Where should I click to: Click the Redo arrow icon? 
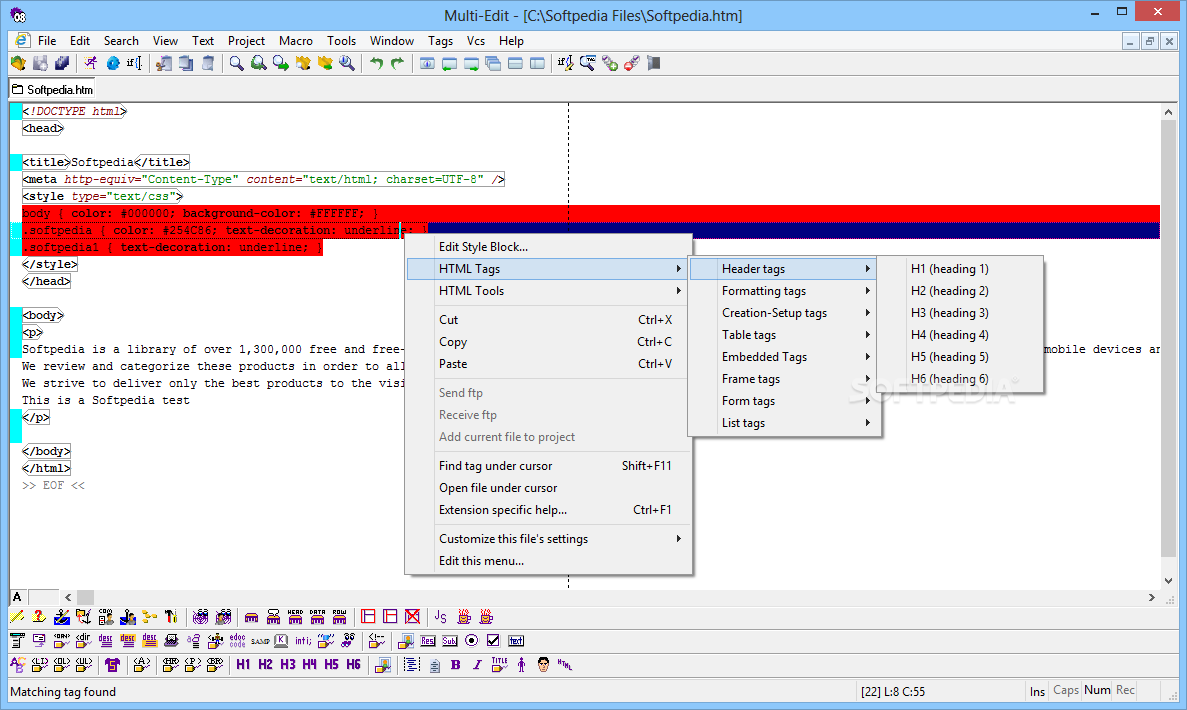pyautogui.click(x=397, y=64)
